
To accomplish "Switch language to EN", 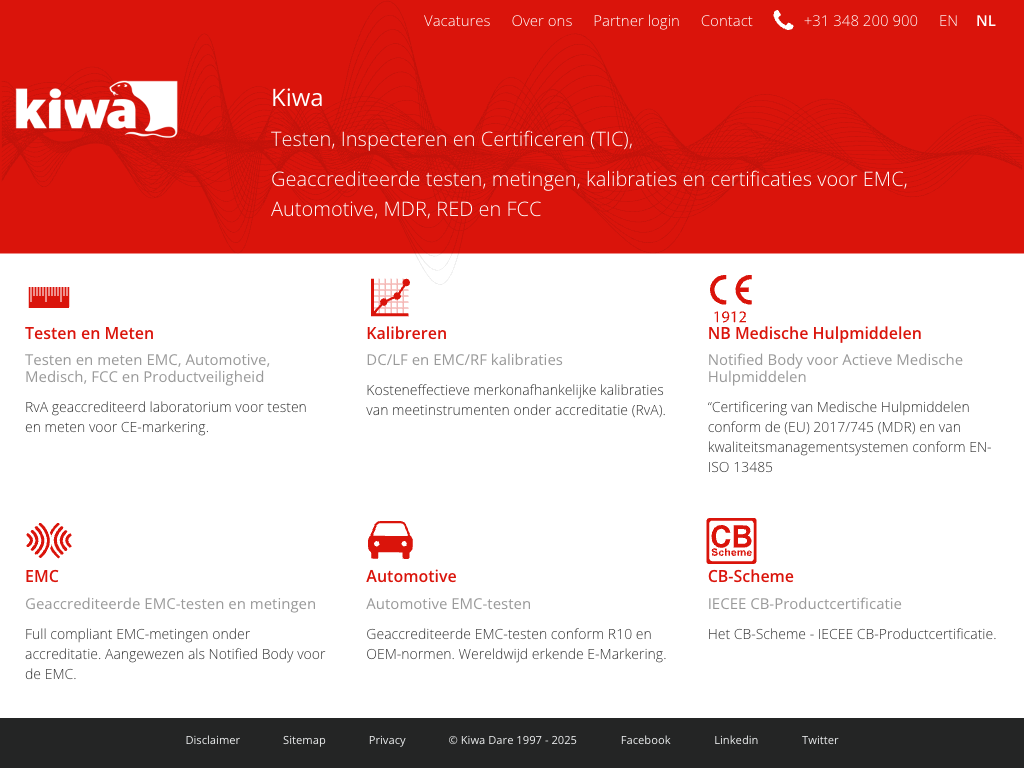I will pos(948,20).
